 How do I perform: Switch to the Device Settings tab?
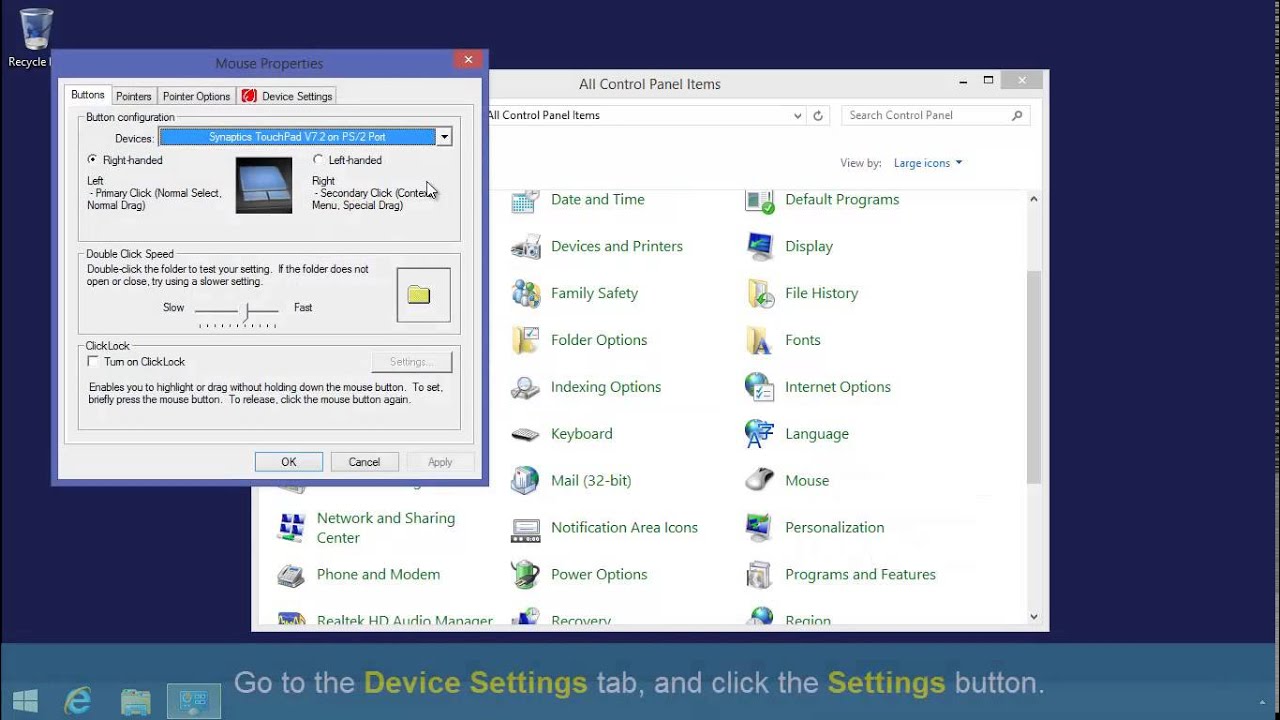[x=287, y=96]
